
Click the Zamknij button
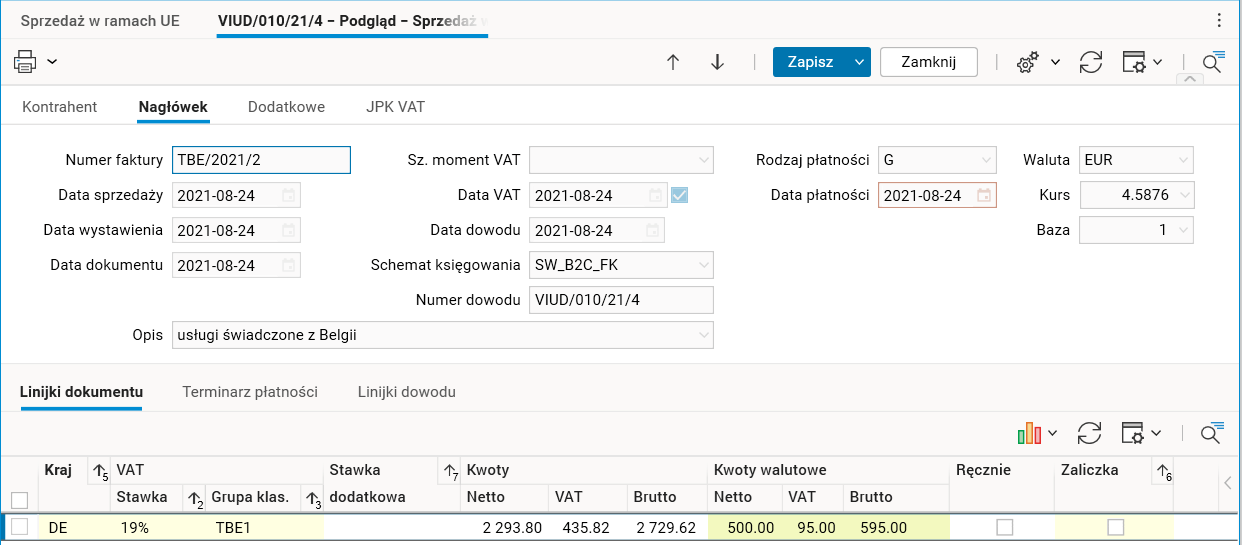[x=928, y=62]
